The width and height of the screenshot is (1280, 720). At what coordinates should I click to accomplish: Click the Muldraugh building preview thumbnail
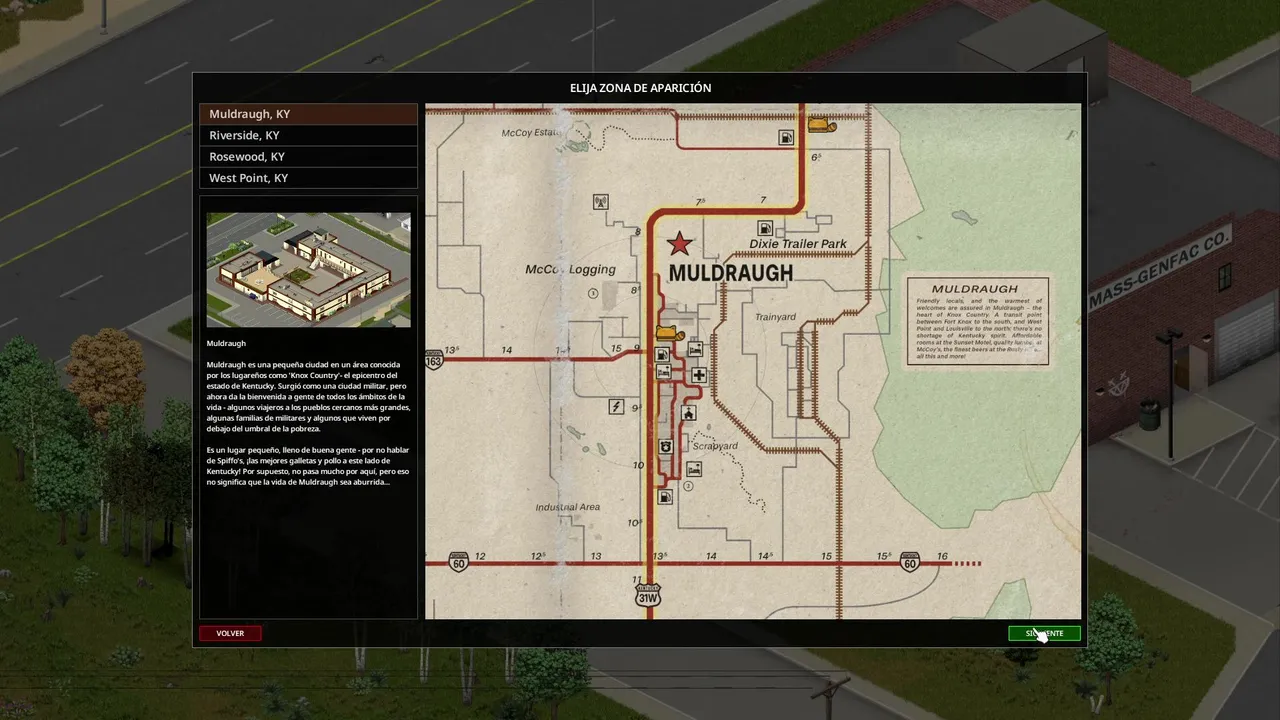tap(308, 269)
